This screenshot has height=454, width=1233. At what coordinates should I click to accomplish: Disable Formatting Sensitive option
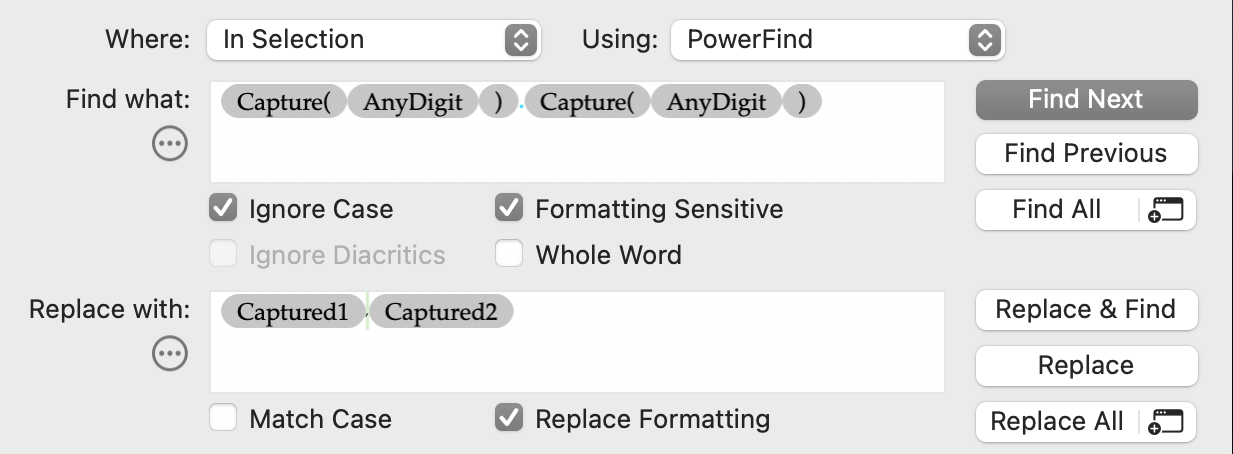point(509,209)
